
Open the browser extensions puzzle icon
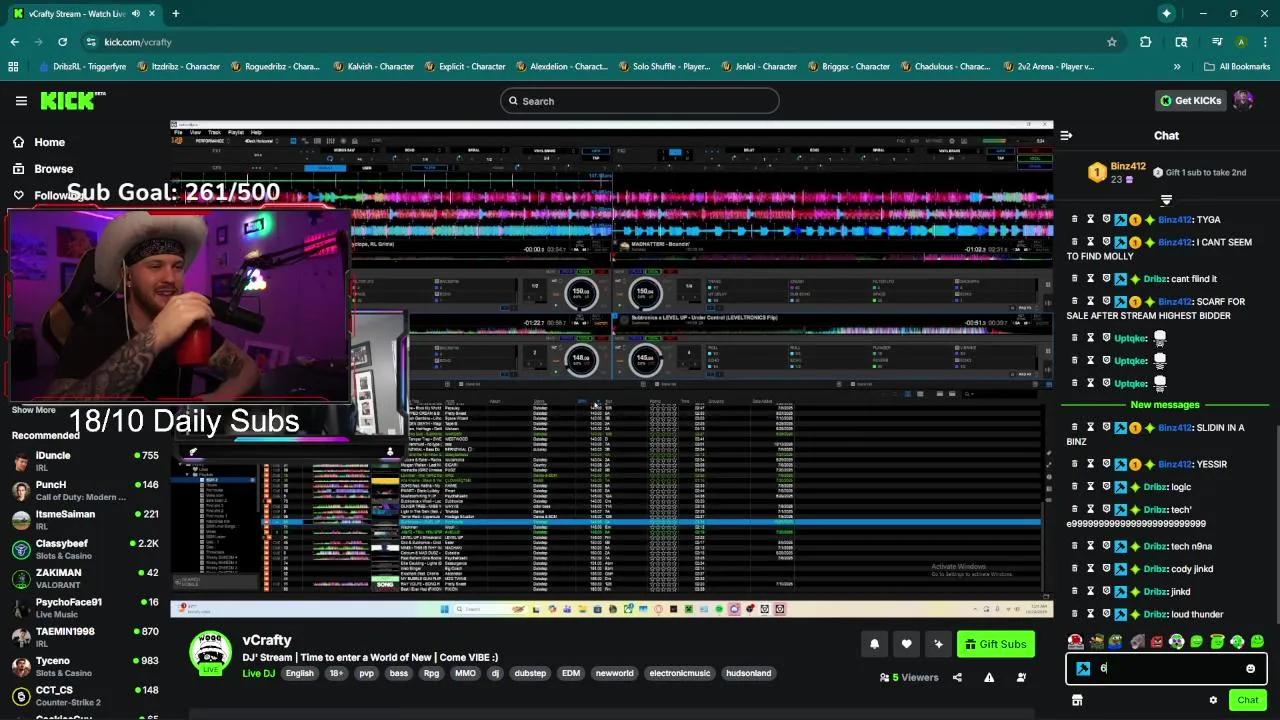[1146, 42]
